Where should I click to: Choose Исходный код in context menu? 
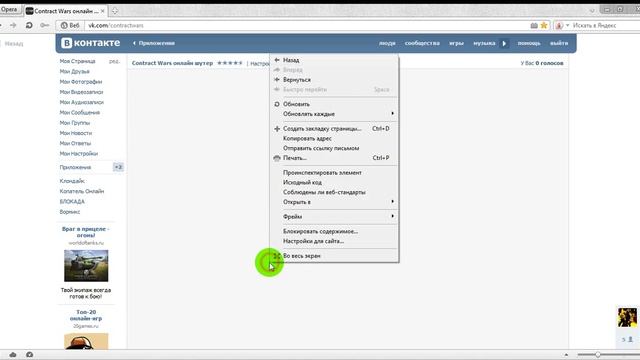point(334,182)
